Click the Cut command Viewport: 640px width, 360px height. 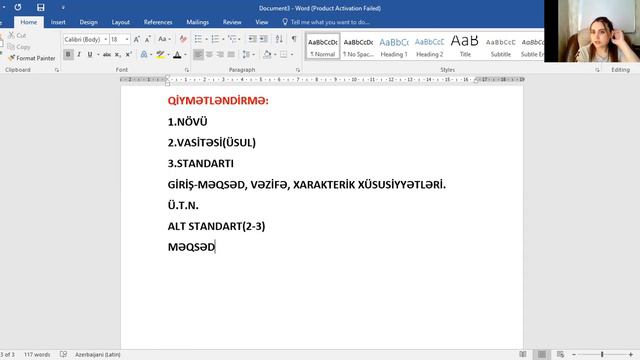pyautogui.click(x=17, y=36)
